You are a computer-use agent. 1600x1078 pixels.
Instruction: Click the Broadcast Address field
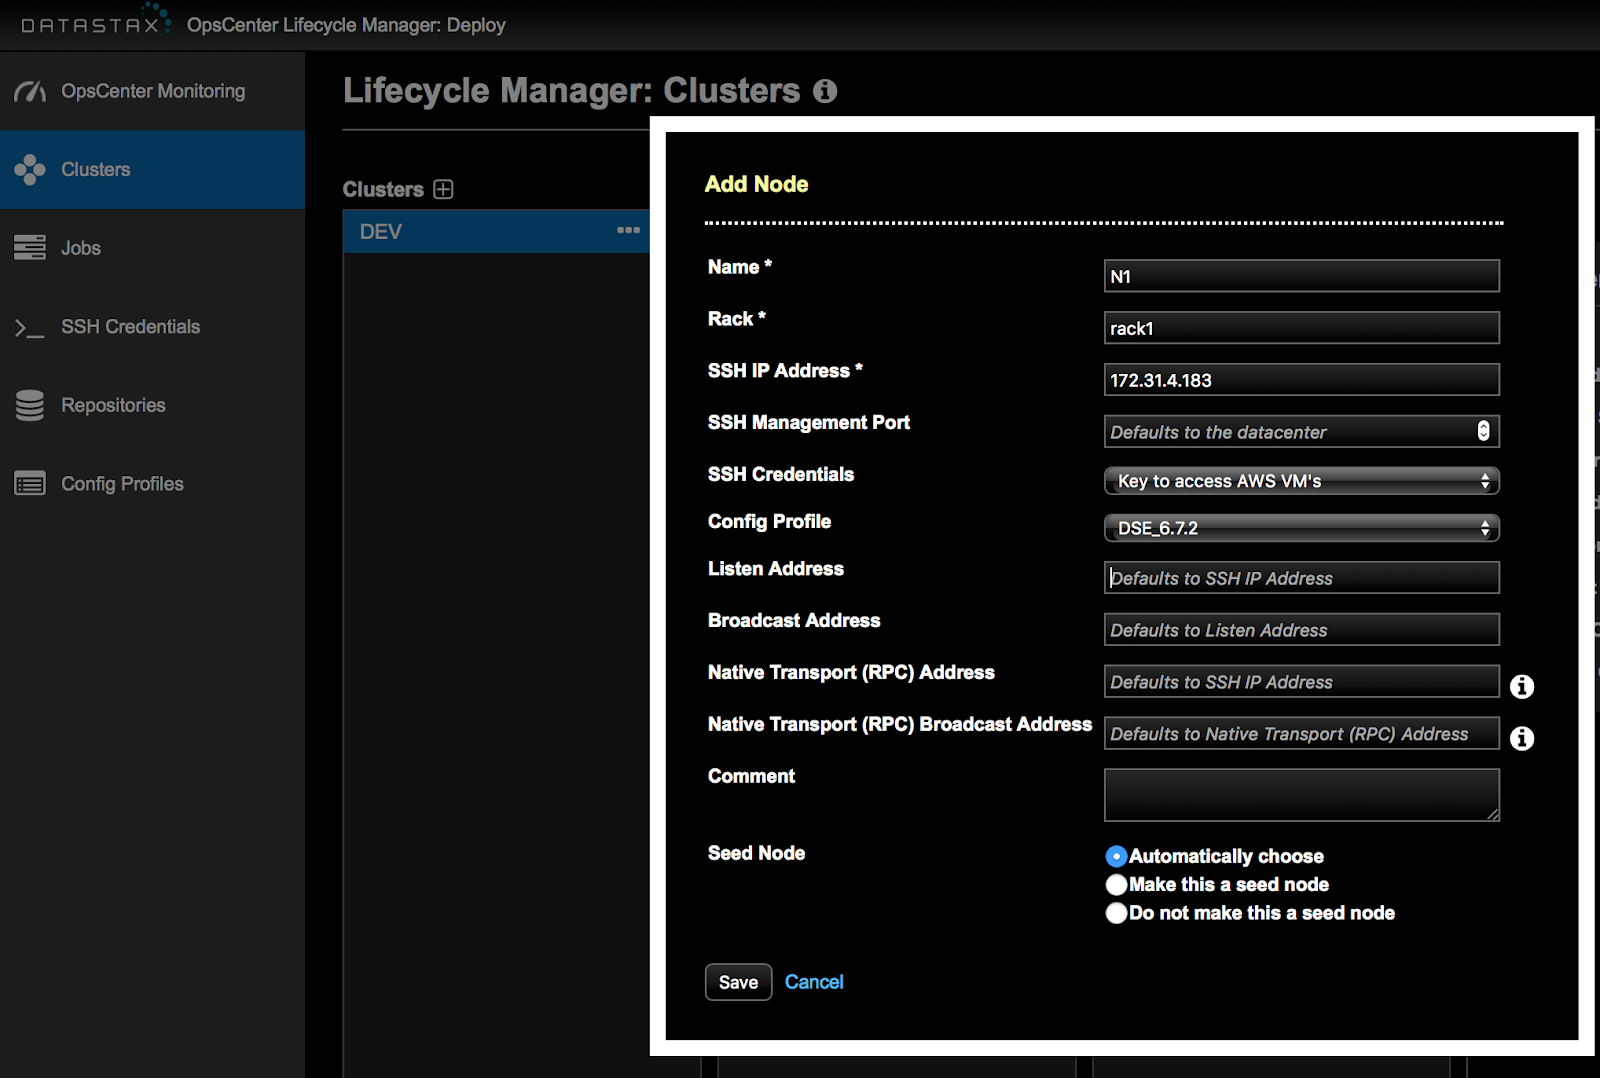pos(1302,630)
